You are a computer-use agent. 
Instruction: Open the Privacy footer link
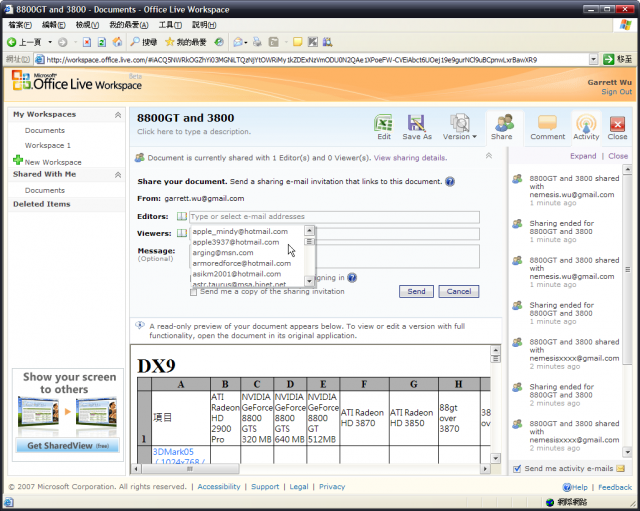[x=332, y=487]
